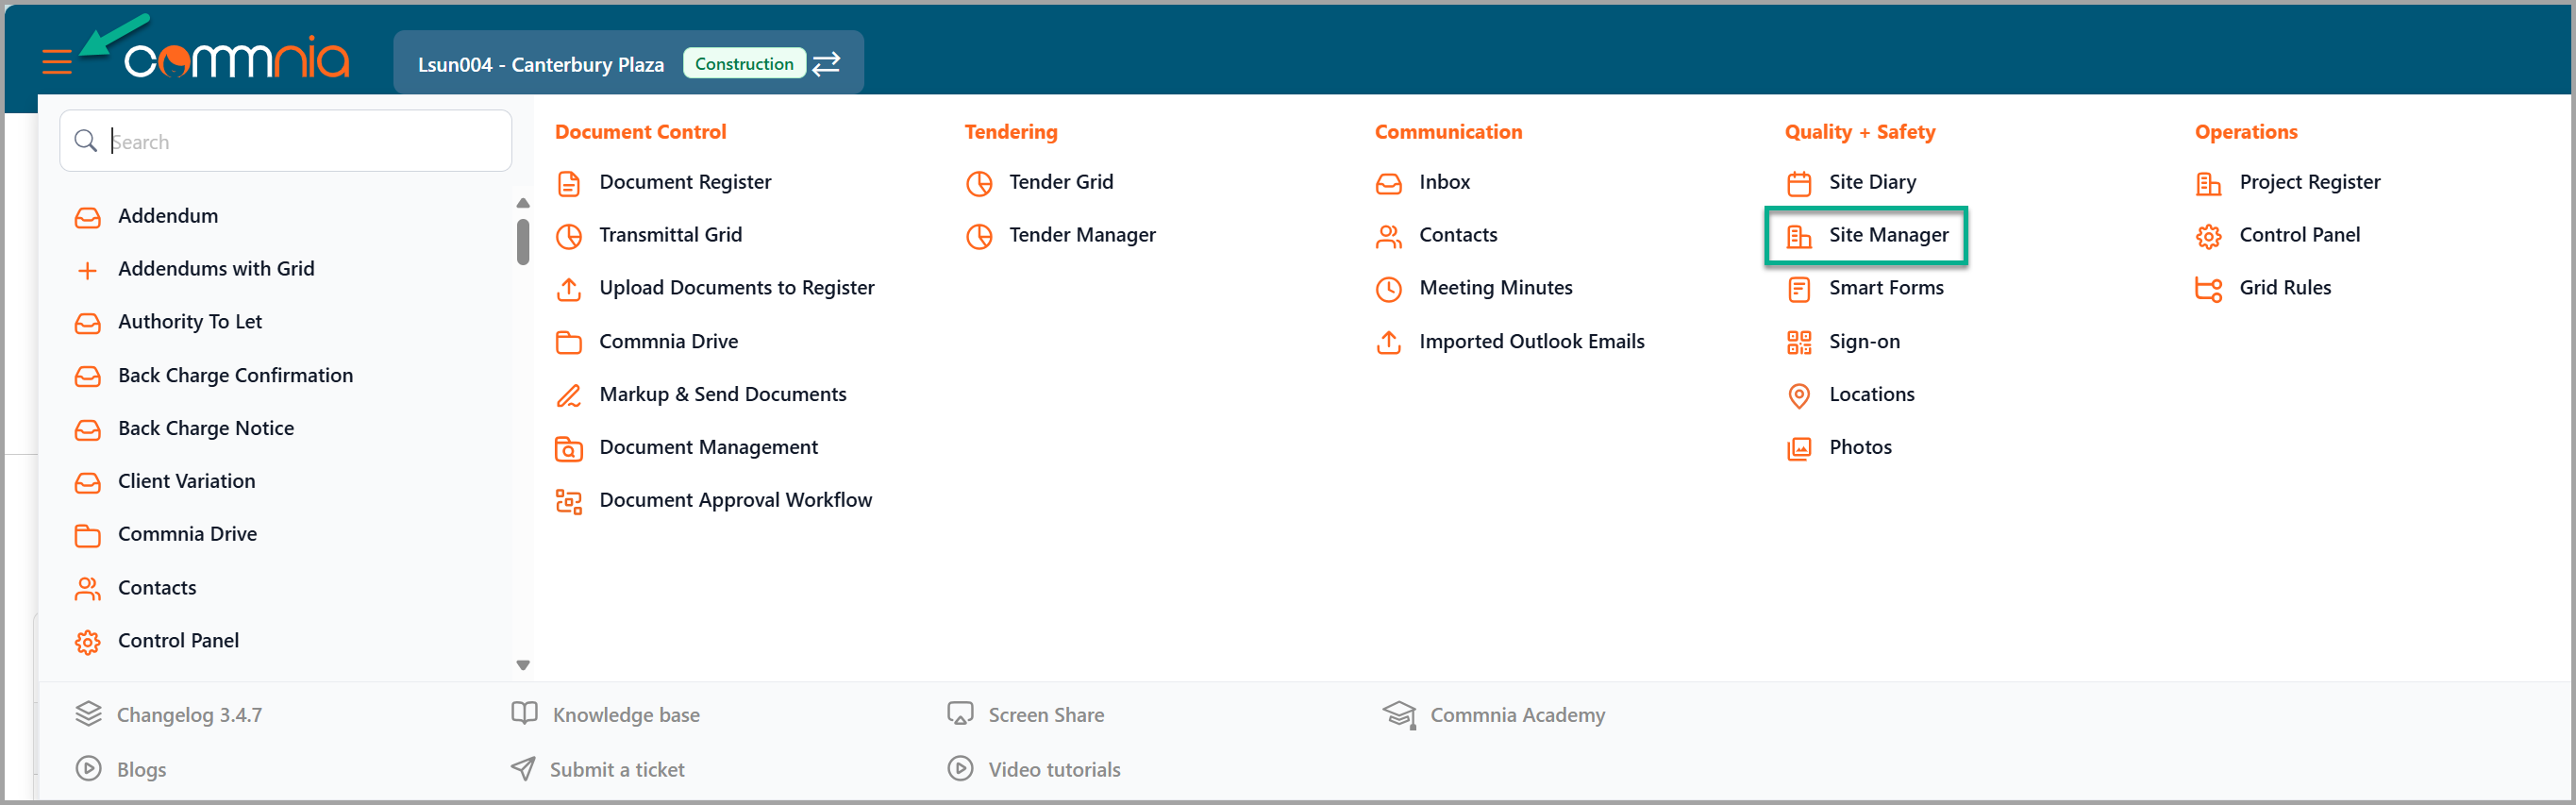
Task: Click the Quality + Safety heading
Action: coord(1860,132)
